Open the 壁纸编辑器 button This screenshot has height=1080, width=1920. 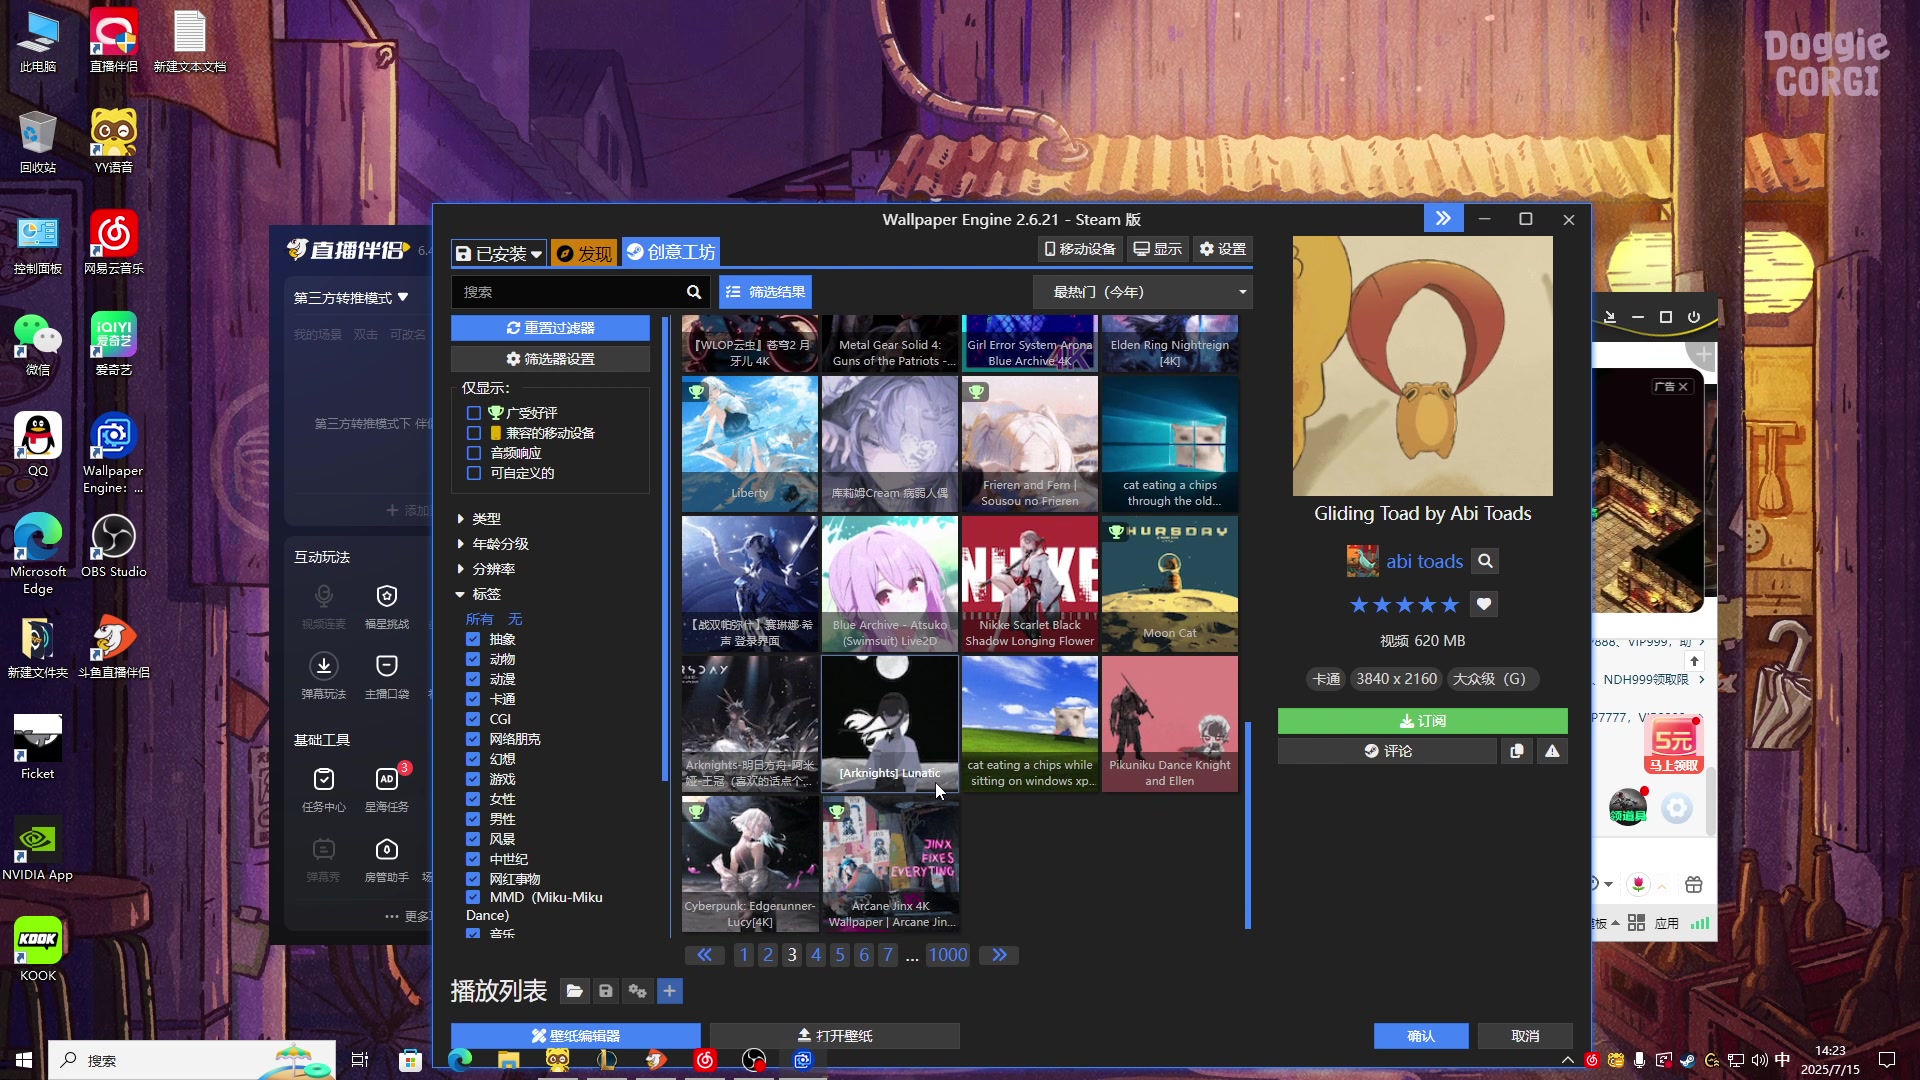[x=575, y=1036]
